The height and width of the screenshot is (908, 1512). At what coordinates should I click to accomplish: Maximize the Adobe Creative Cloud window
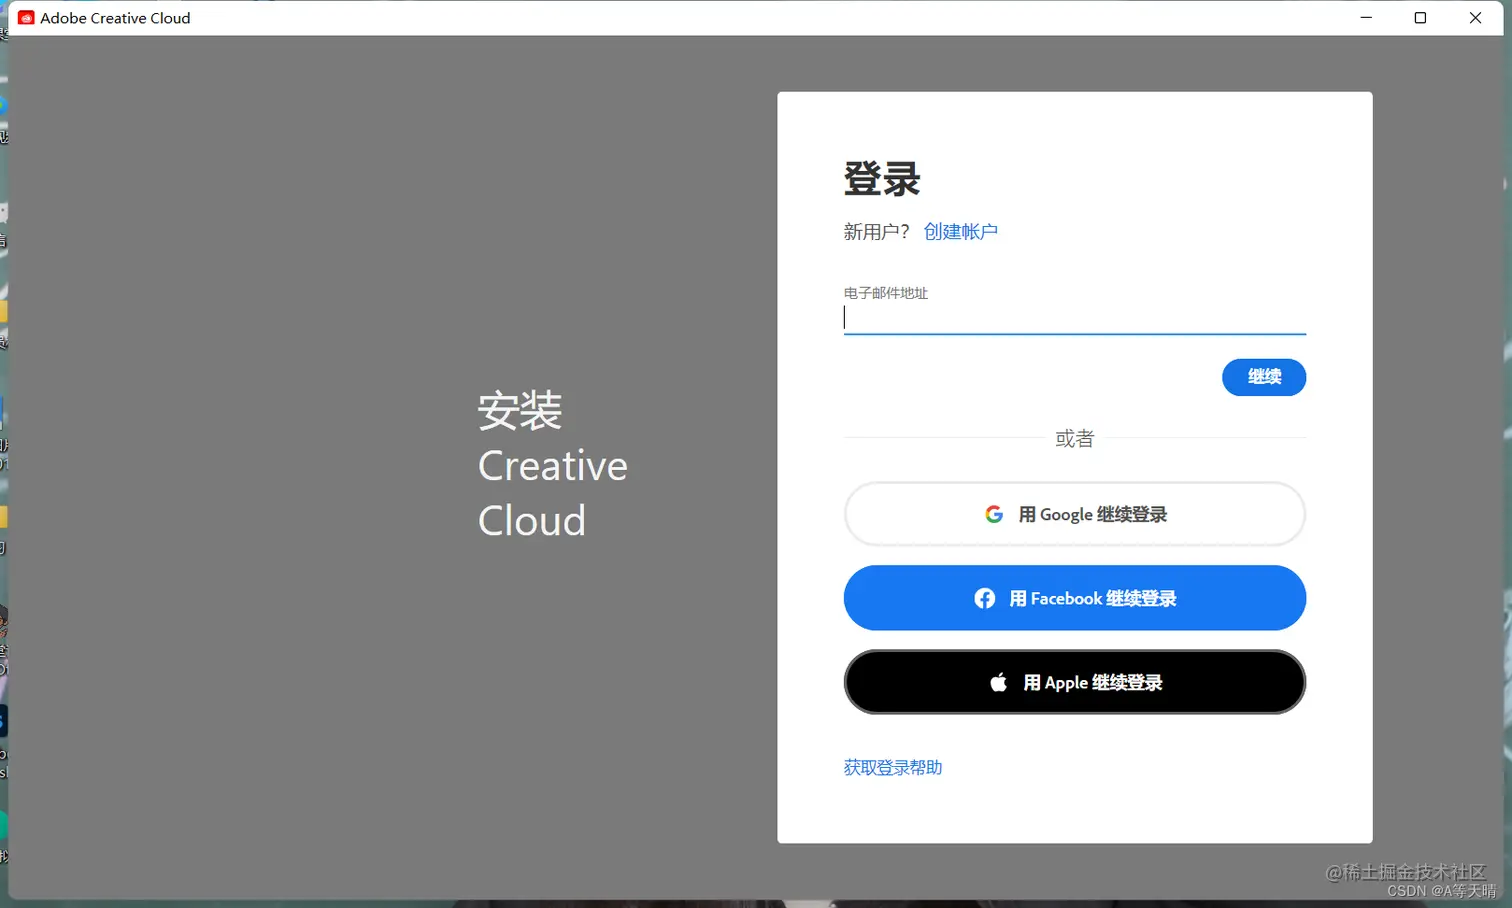(1420, 18)
